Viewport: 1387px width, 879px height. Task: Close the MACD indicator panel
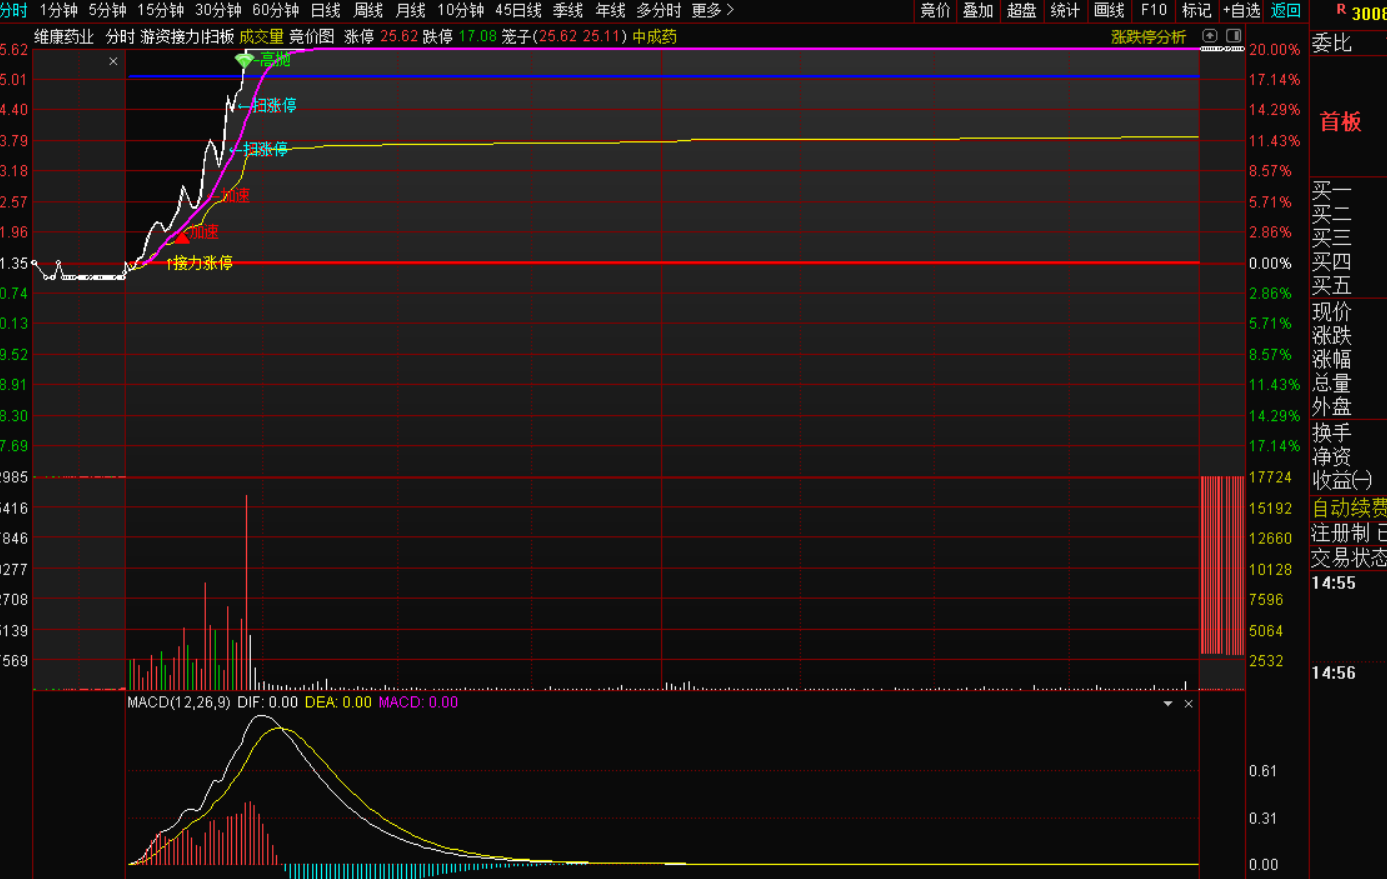click(1188, 704)
